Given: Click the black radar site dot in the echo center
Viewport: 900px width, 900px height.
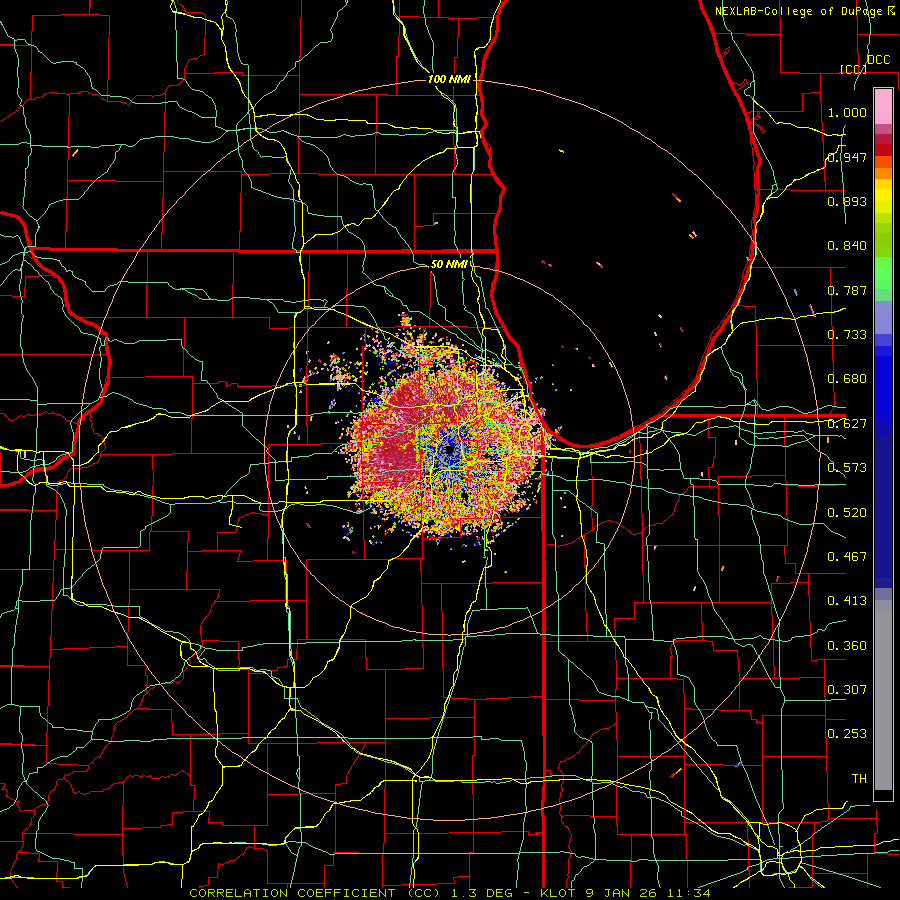Looking at the screenshot, I should point(450,450).
